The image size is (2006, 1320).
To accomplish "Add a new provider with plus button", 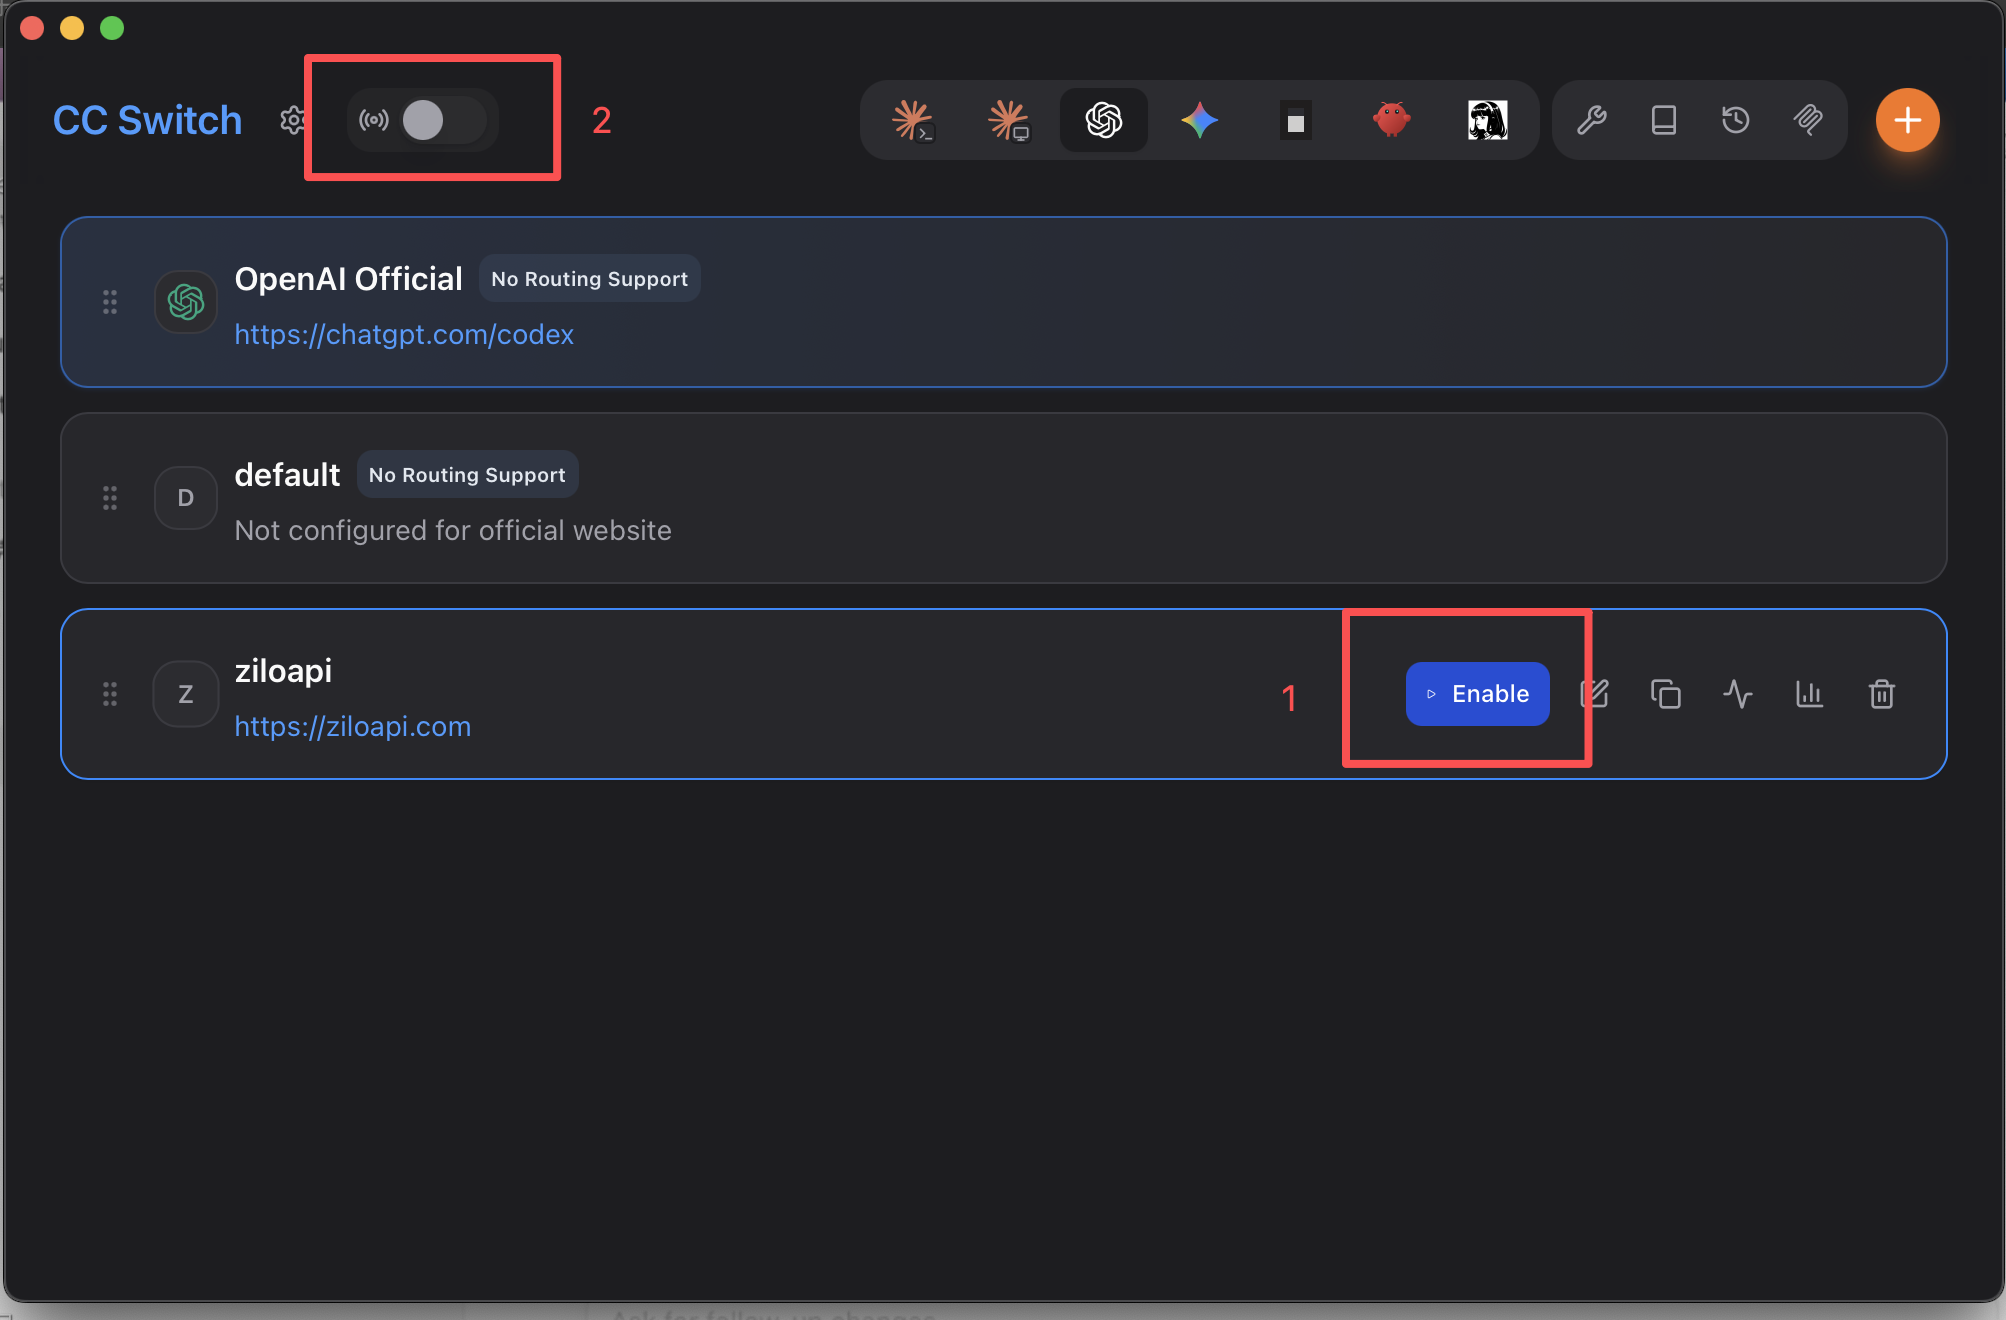I will pyautogui.click(x=1907, y=120).
